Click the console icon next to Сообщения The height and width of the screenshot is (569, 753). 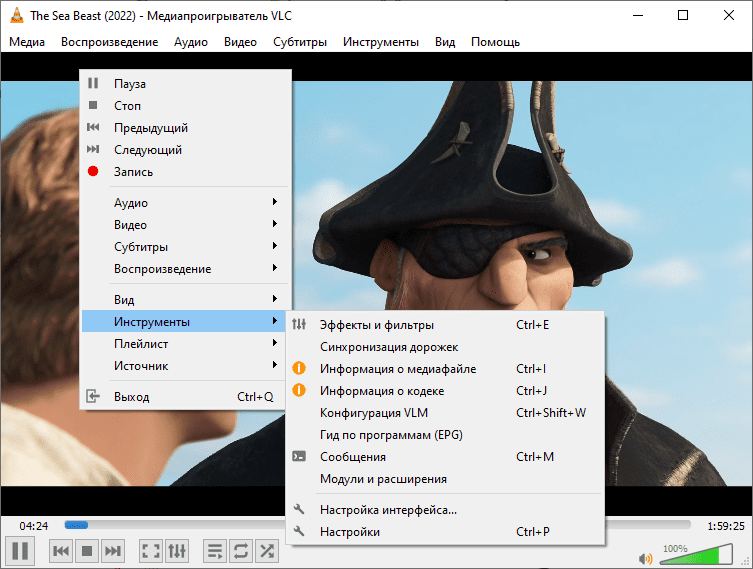(299, 456)
